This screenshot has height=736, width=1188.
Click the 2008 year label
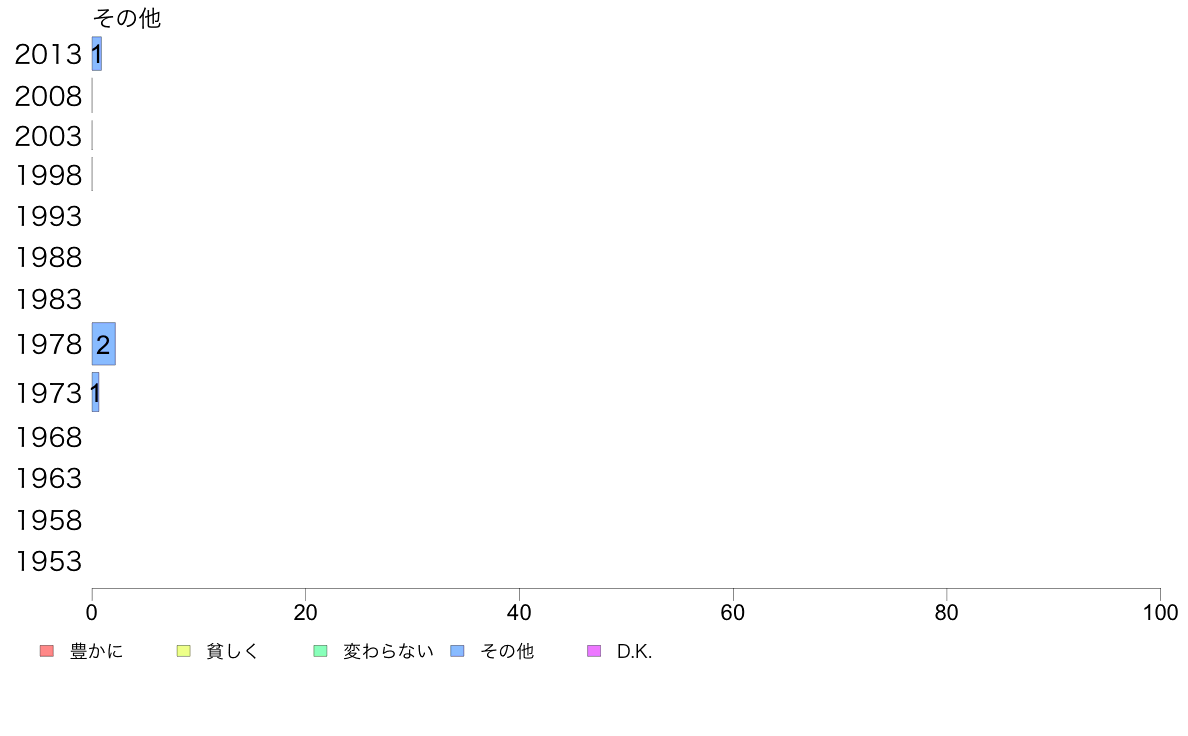[x=48, y=96]
